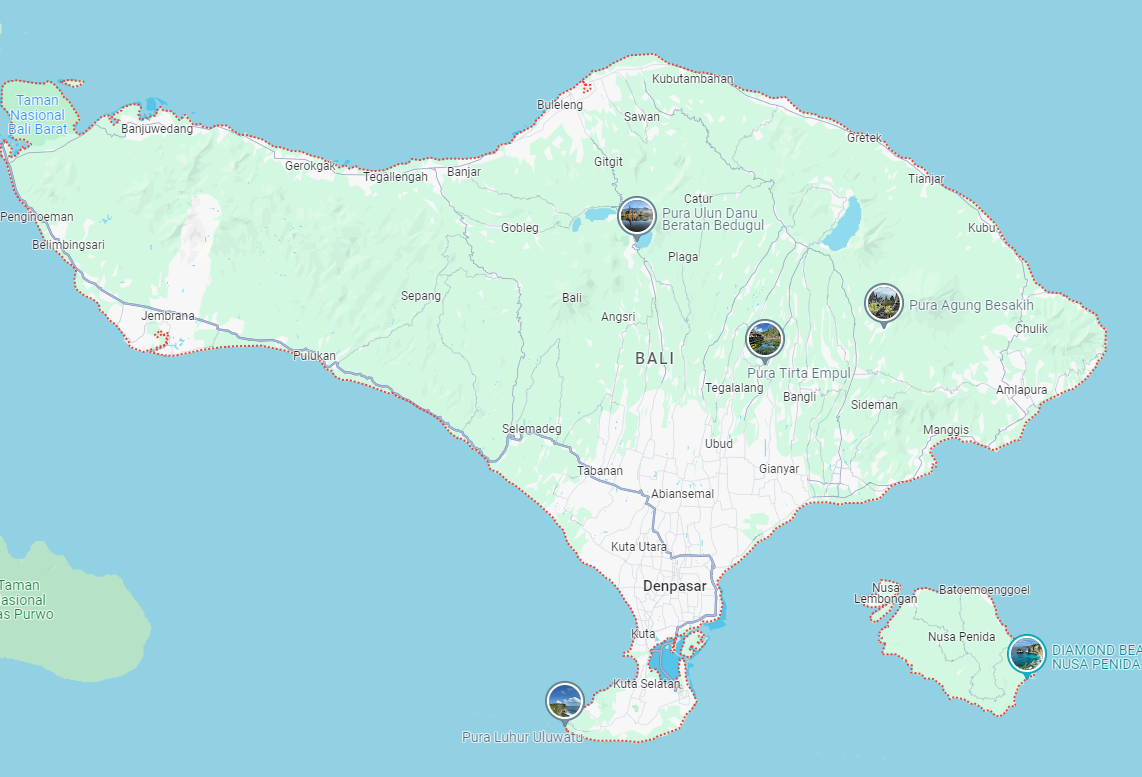Select the Sideman label
The image size is (1142, 777).
pos(875,404)
